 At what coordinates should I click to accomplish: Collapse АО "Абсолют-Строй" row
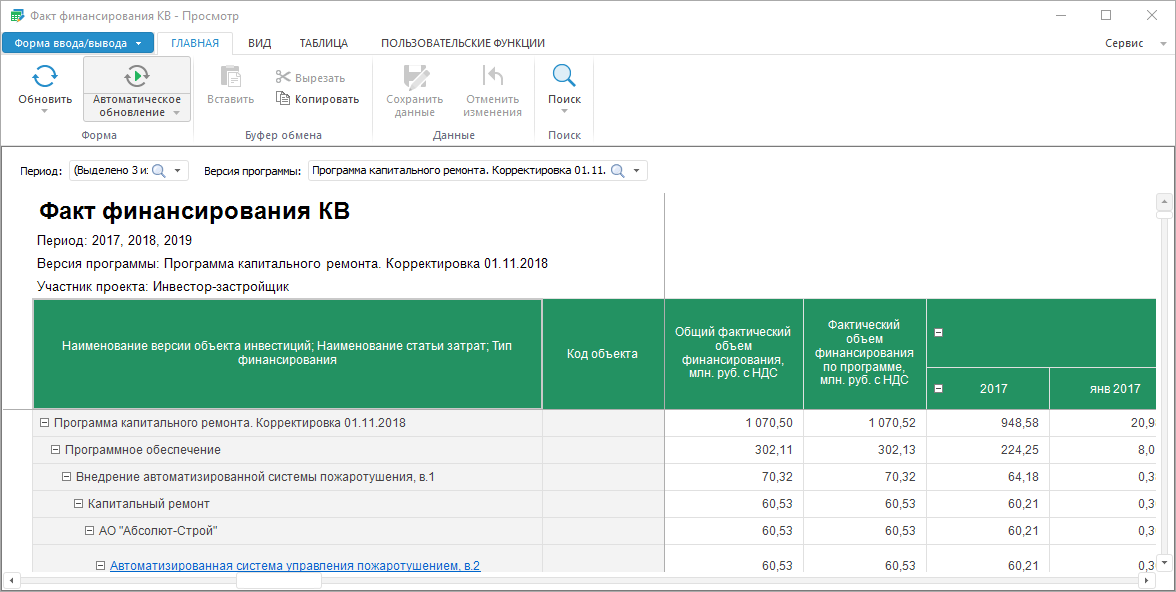(90, 531)
